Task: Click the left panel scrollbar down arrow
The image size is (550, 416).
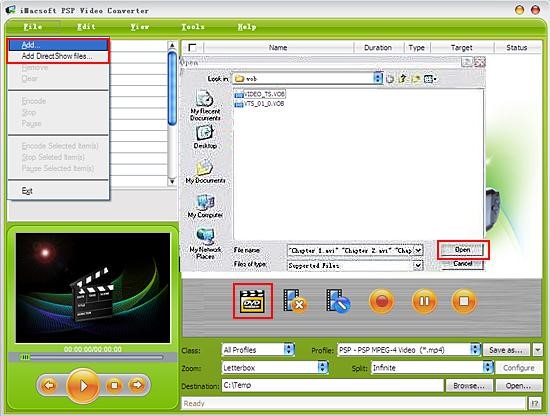Action: [172, 181]
